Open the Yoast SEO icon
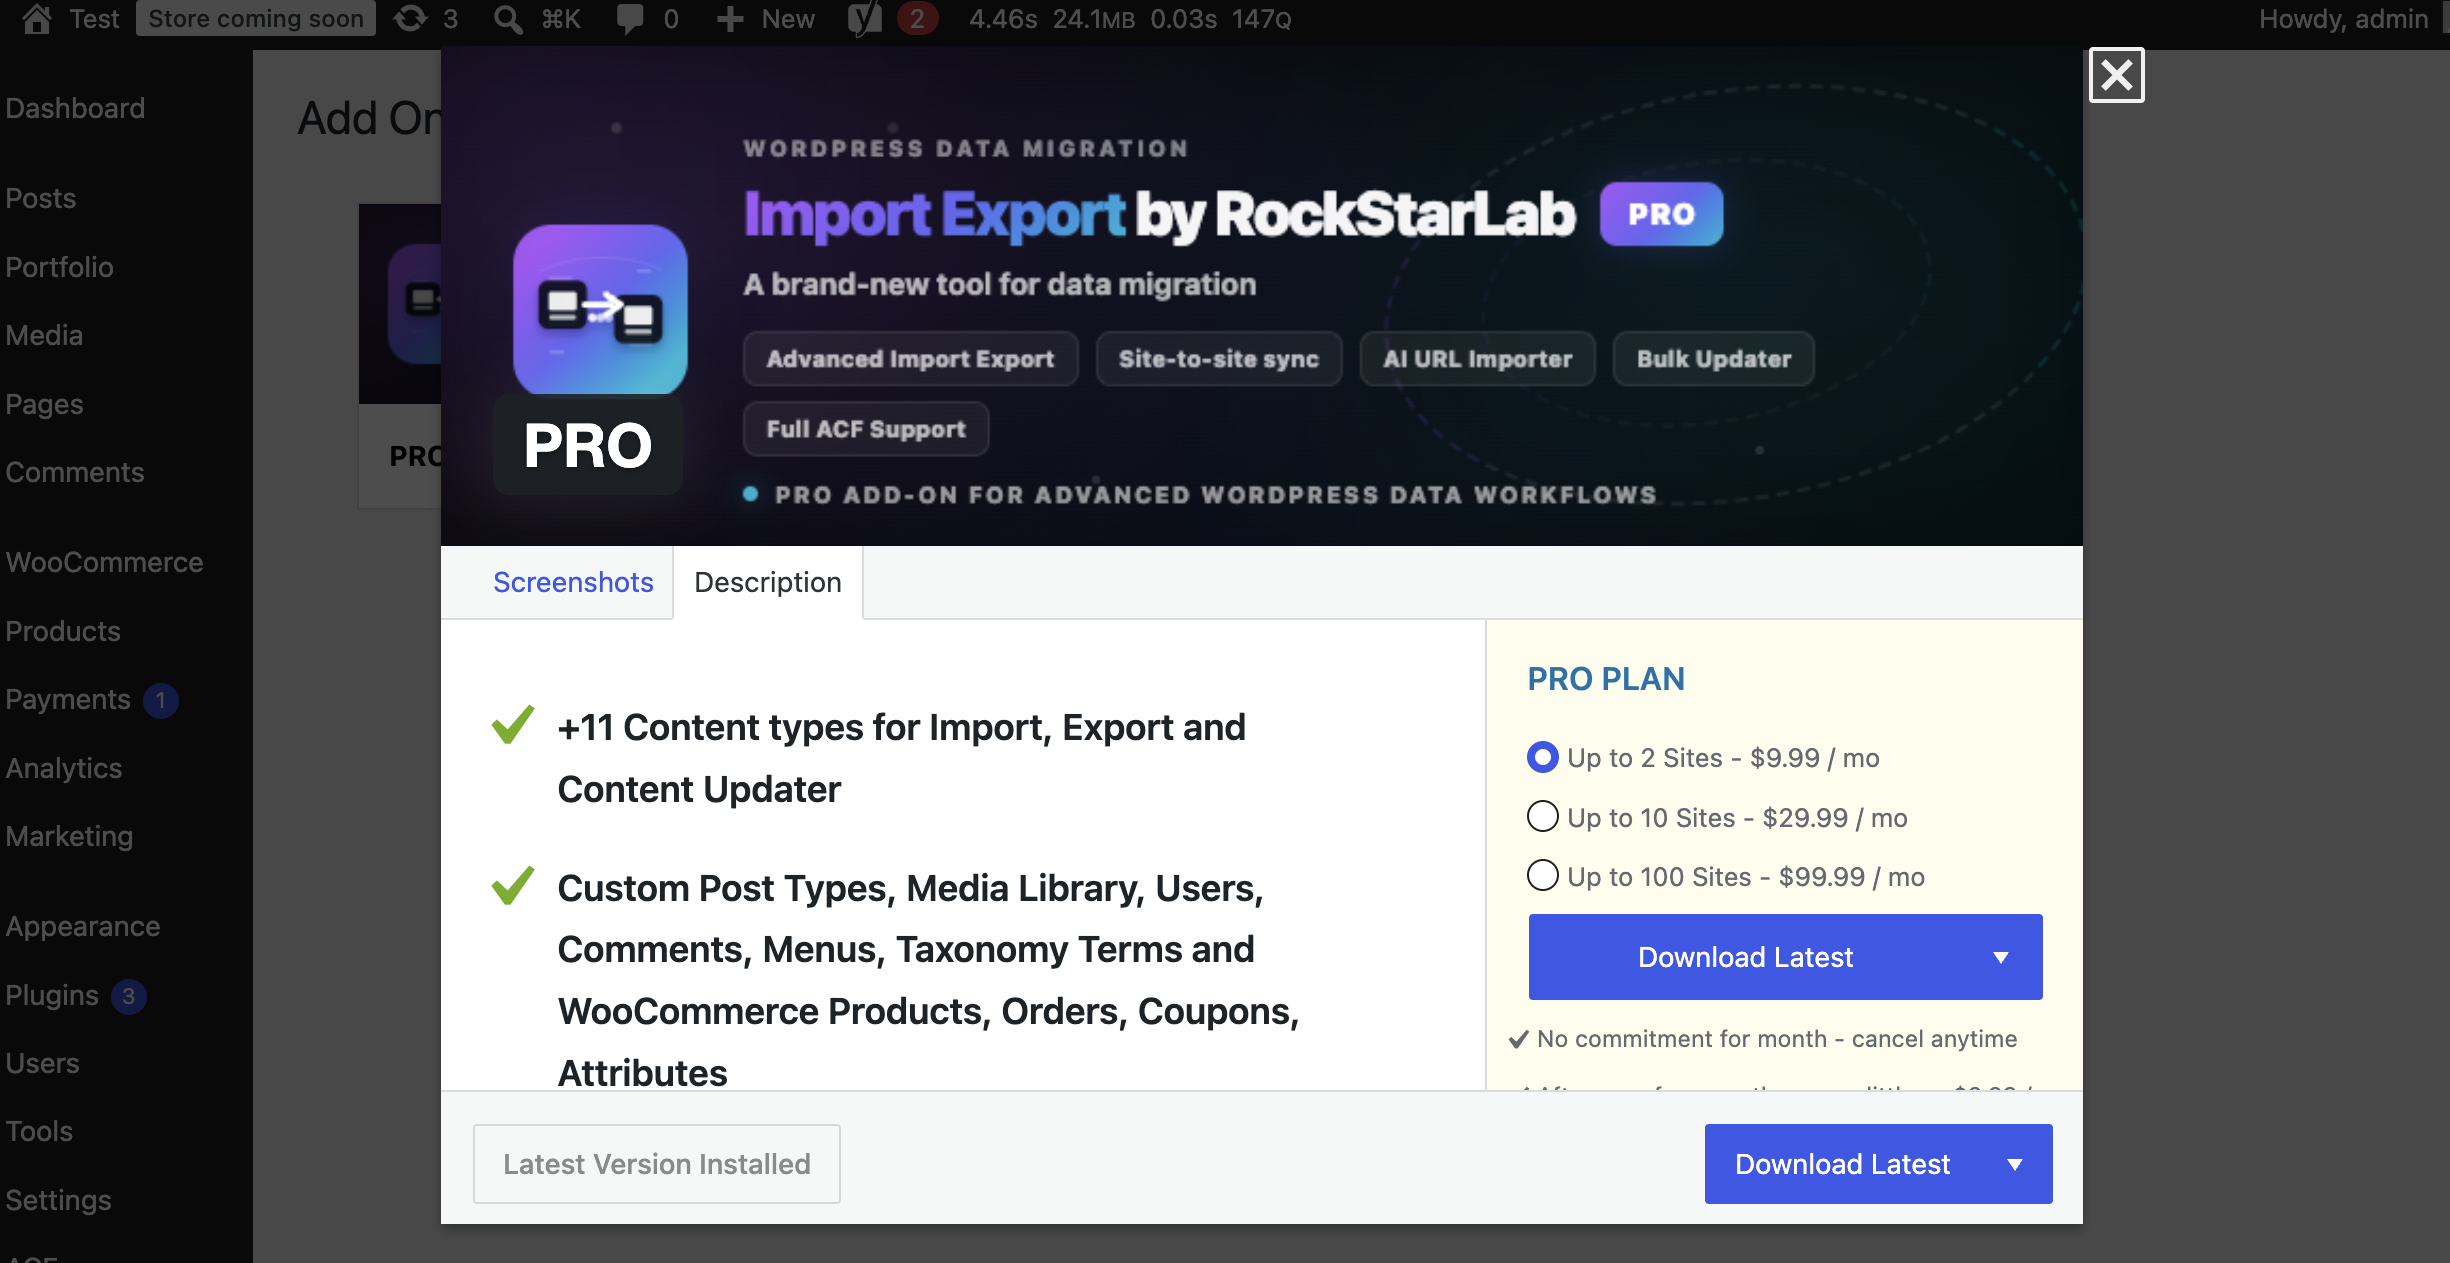 pyautogui.click(x=865, y=18)
